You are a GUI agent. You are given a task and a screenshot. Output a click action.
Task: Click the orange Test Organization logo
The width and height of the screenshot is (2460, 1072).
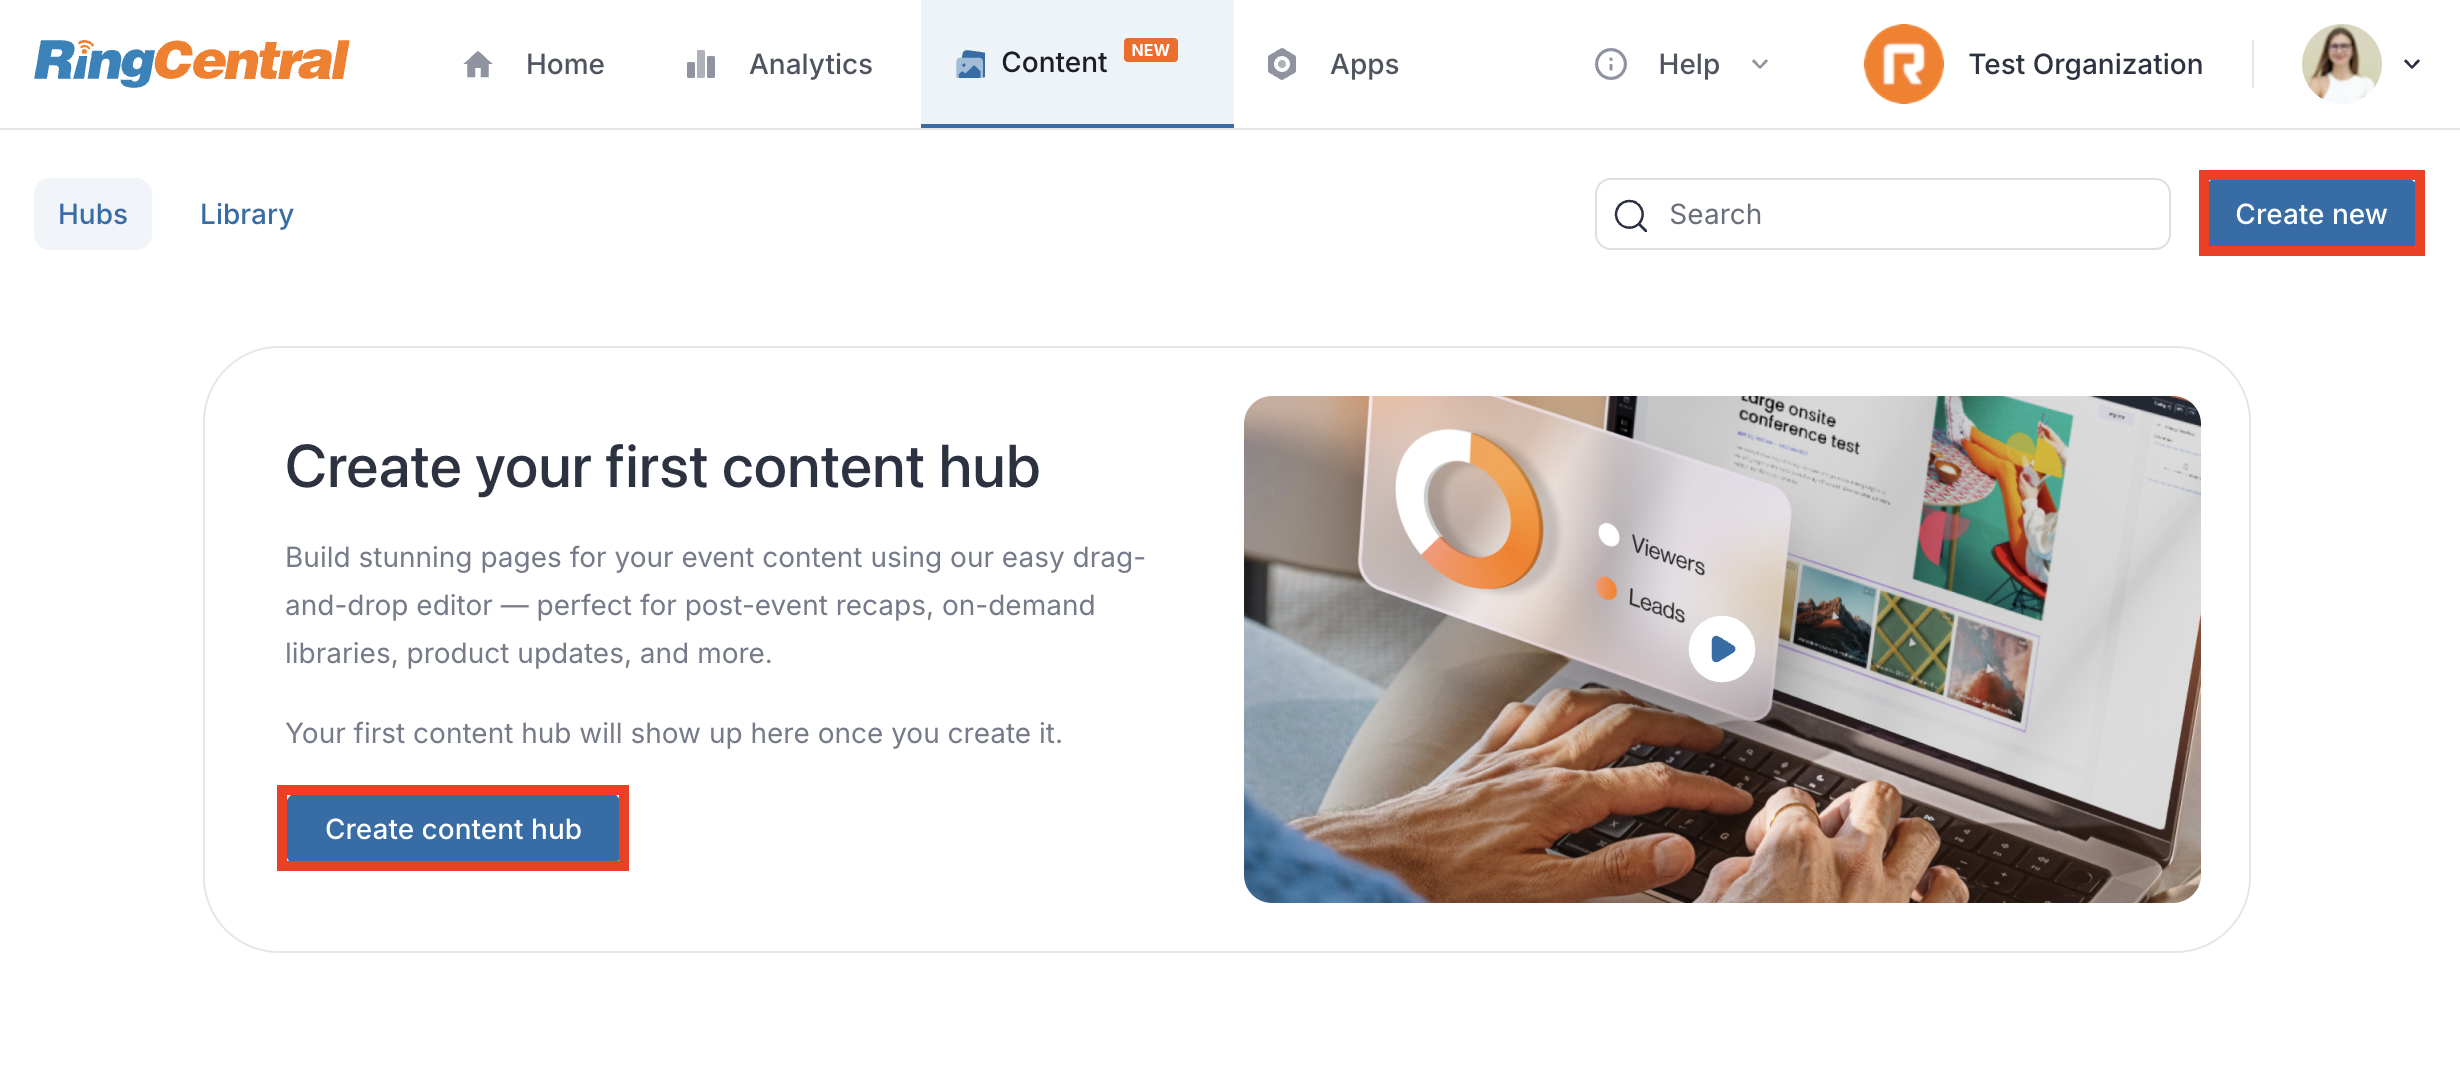coord(1903,64)
